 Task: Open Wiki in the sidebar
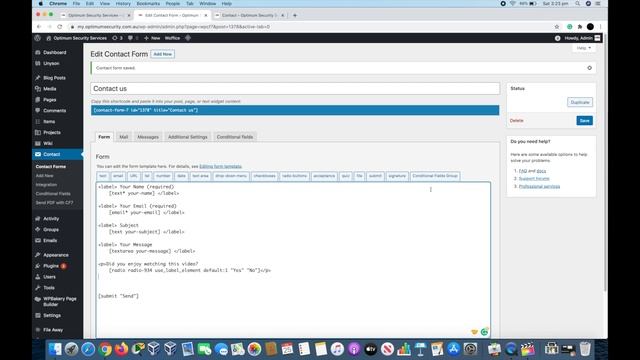[48, 144]
